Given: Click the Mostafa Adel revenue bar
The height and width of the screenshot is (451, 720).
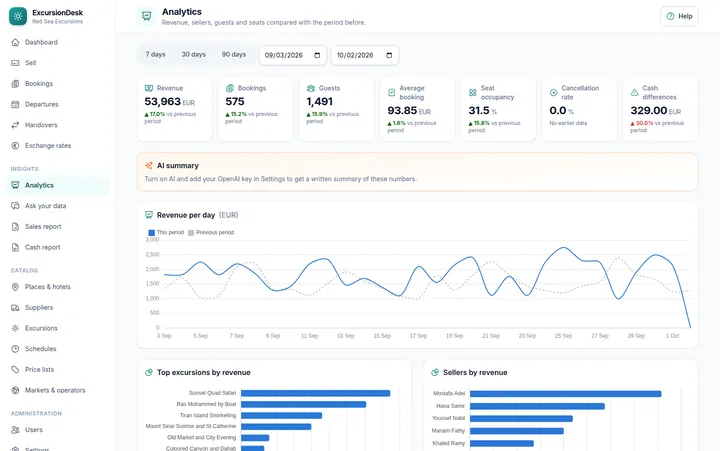Looking at the screenshot, I should pos(566,394).
